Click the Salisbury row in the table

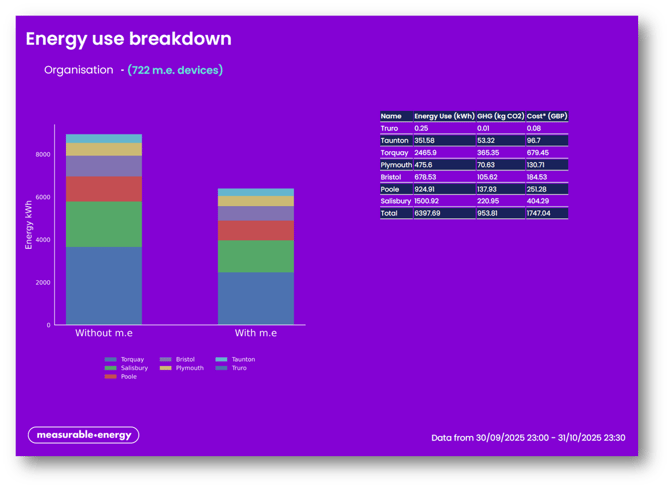[x=474, y=201]
